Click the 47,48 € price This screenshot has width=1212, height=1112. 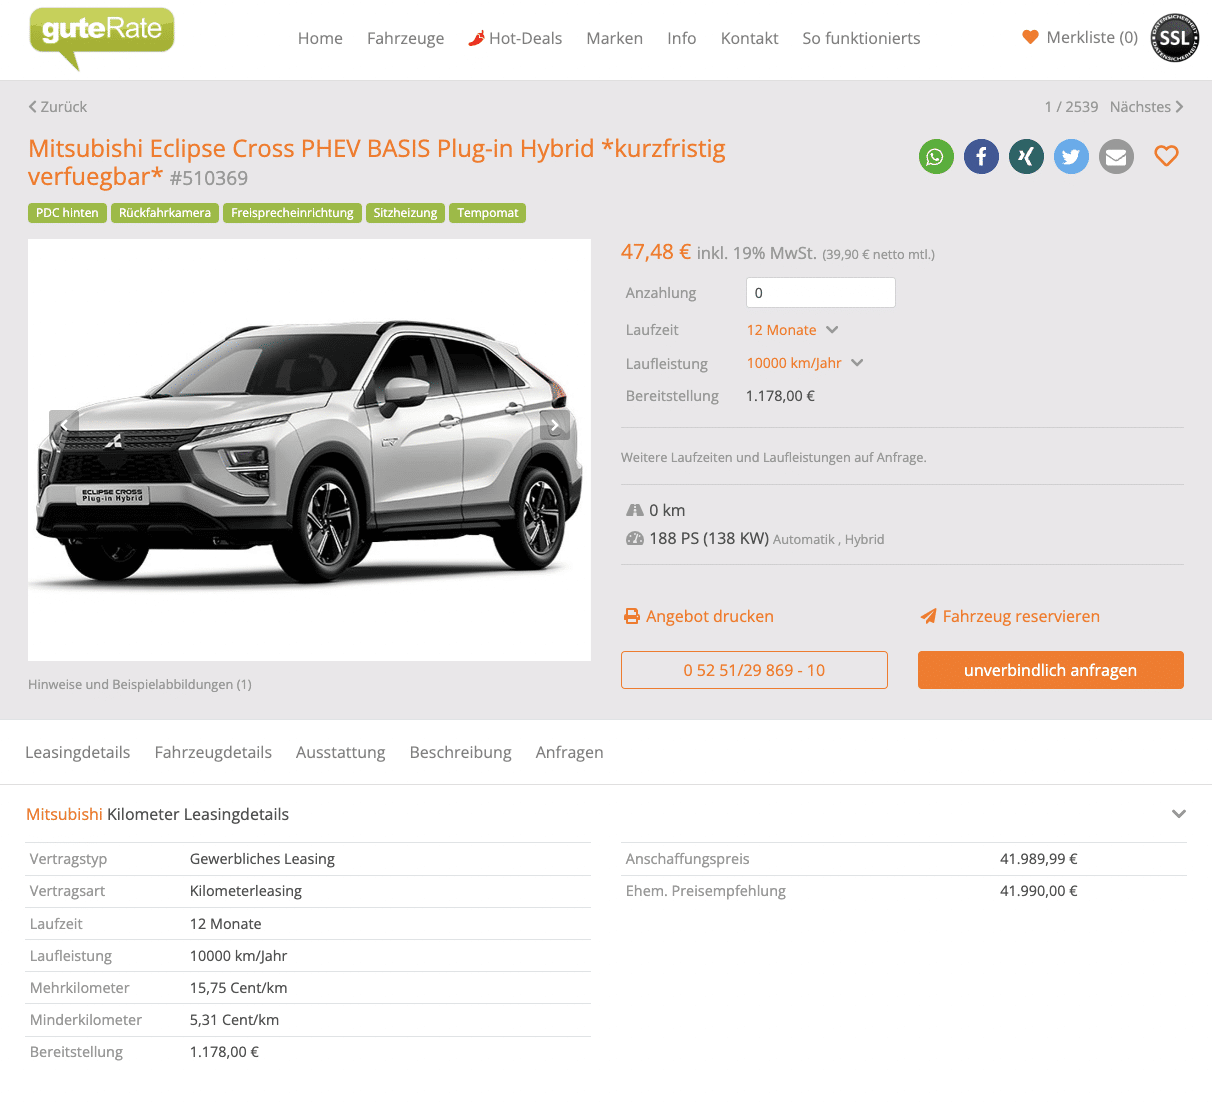(656, 252)
